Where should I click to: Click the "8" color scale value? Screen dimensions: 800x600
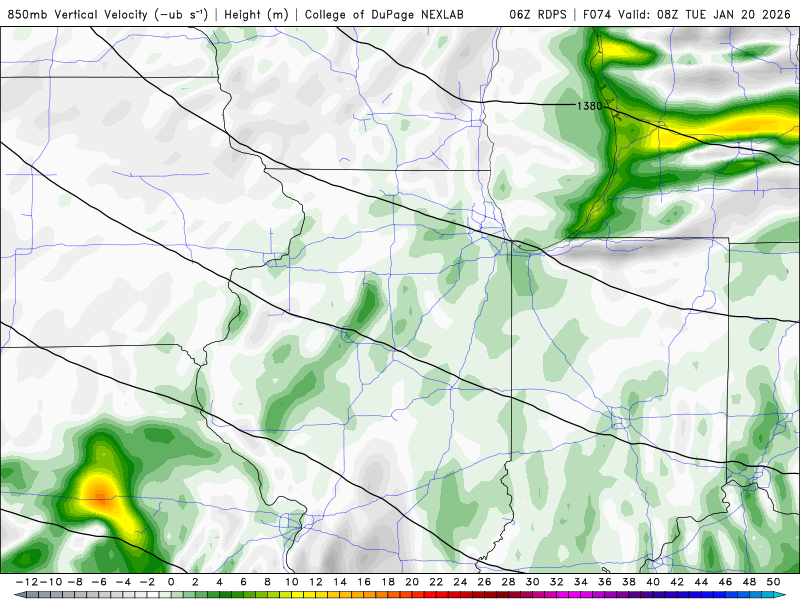267,582
